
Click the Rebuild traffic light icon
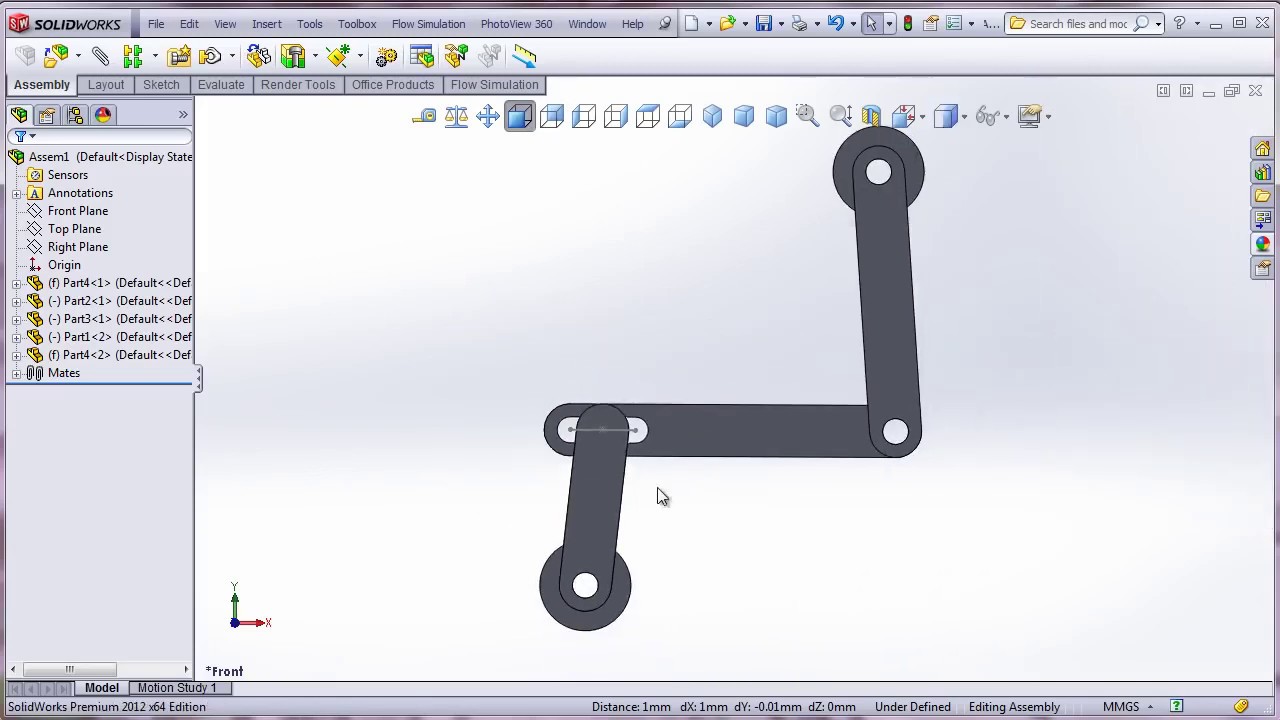click(908, 23)
